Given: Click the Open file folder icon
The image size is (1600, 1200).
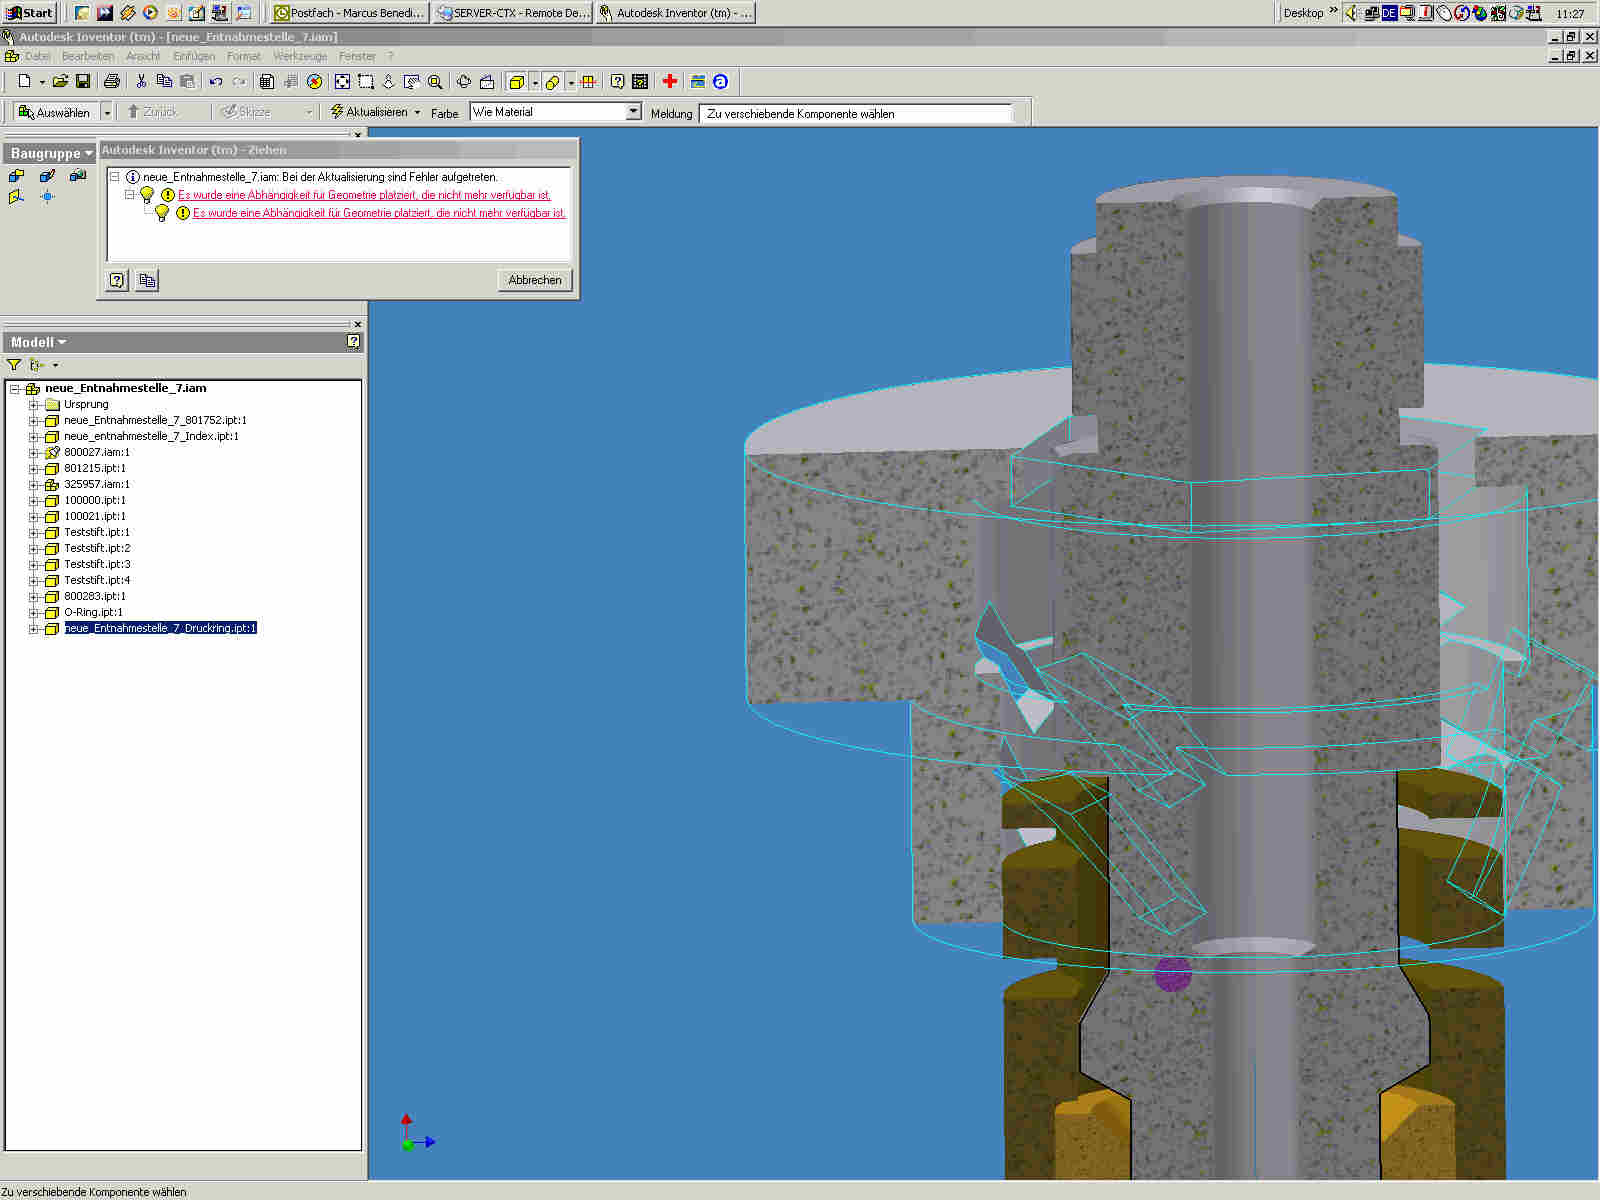Looking at the screenshot, I should tap(60, 82).
